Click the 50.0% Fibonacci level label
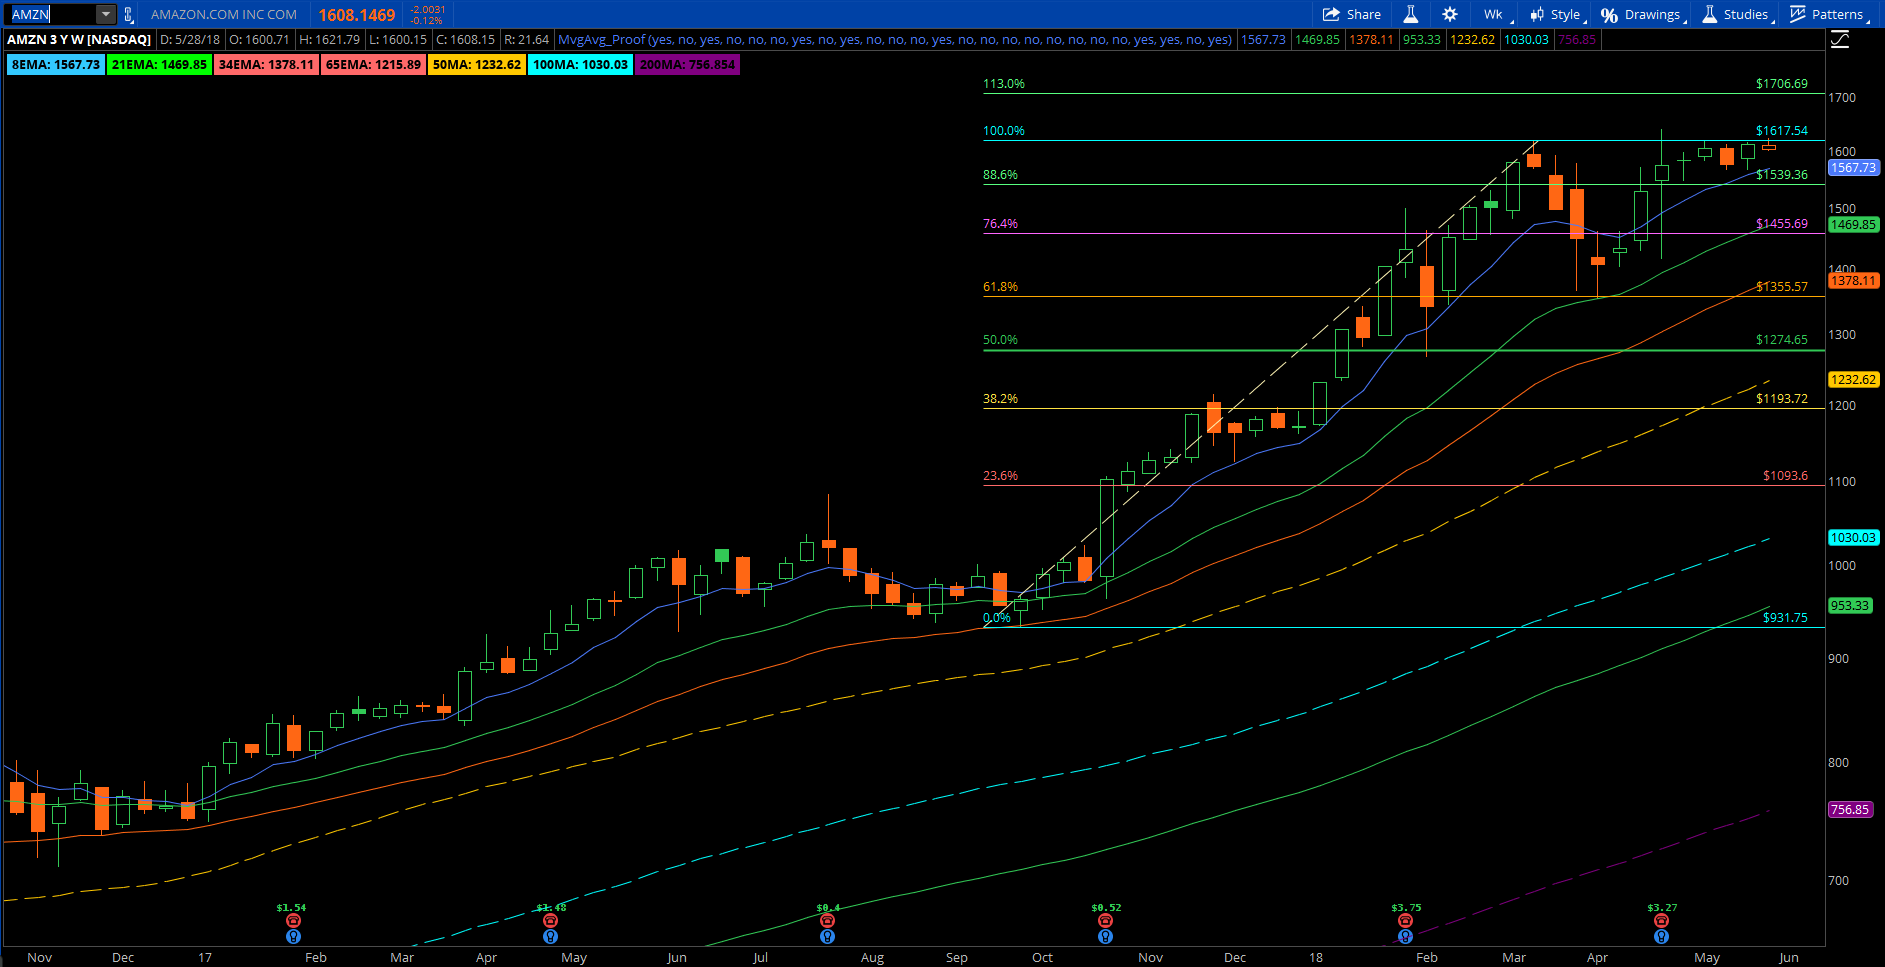 [1000, 340]
